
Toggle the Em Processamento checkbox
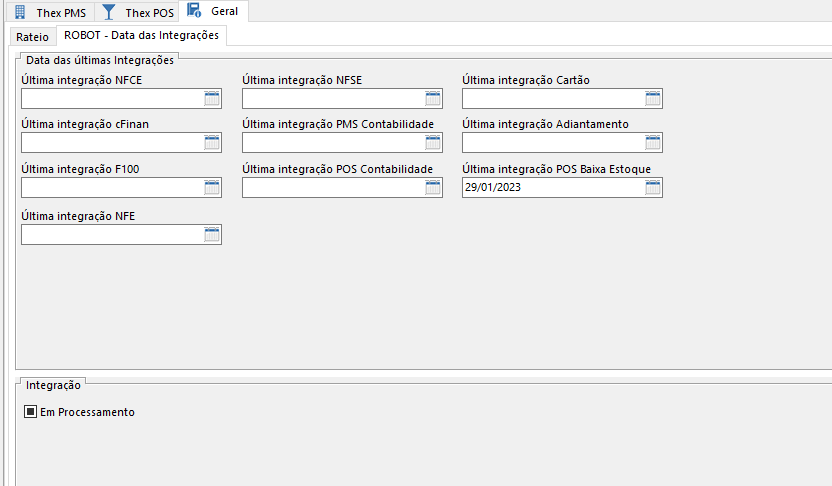[x=31, y=412]
